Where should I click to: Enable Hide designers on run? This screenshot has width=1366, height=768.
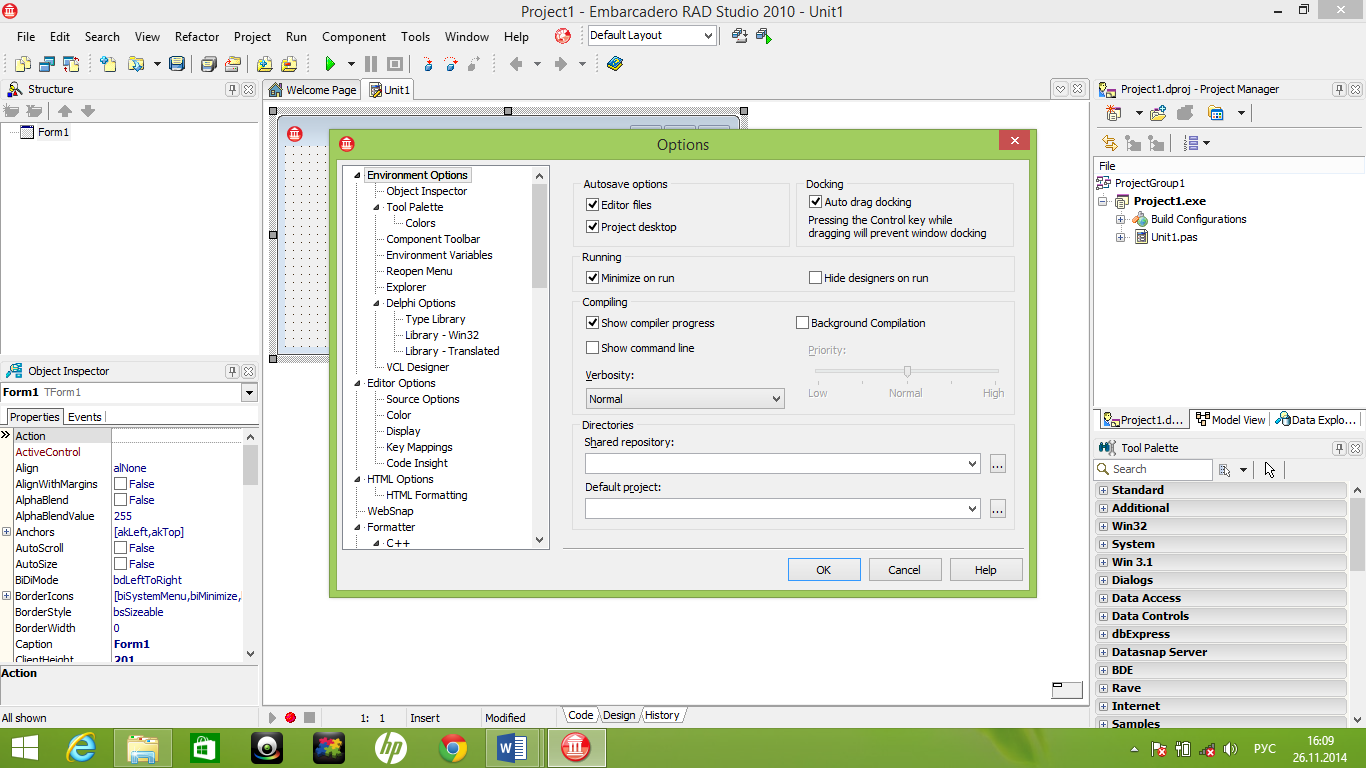point(816,278)
